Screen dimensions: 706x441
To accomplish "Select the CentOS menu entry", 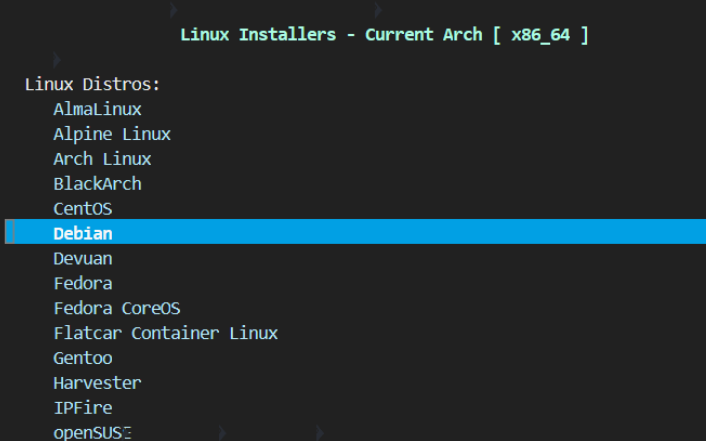I will tap(82, 209).
